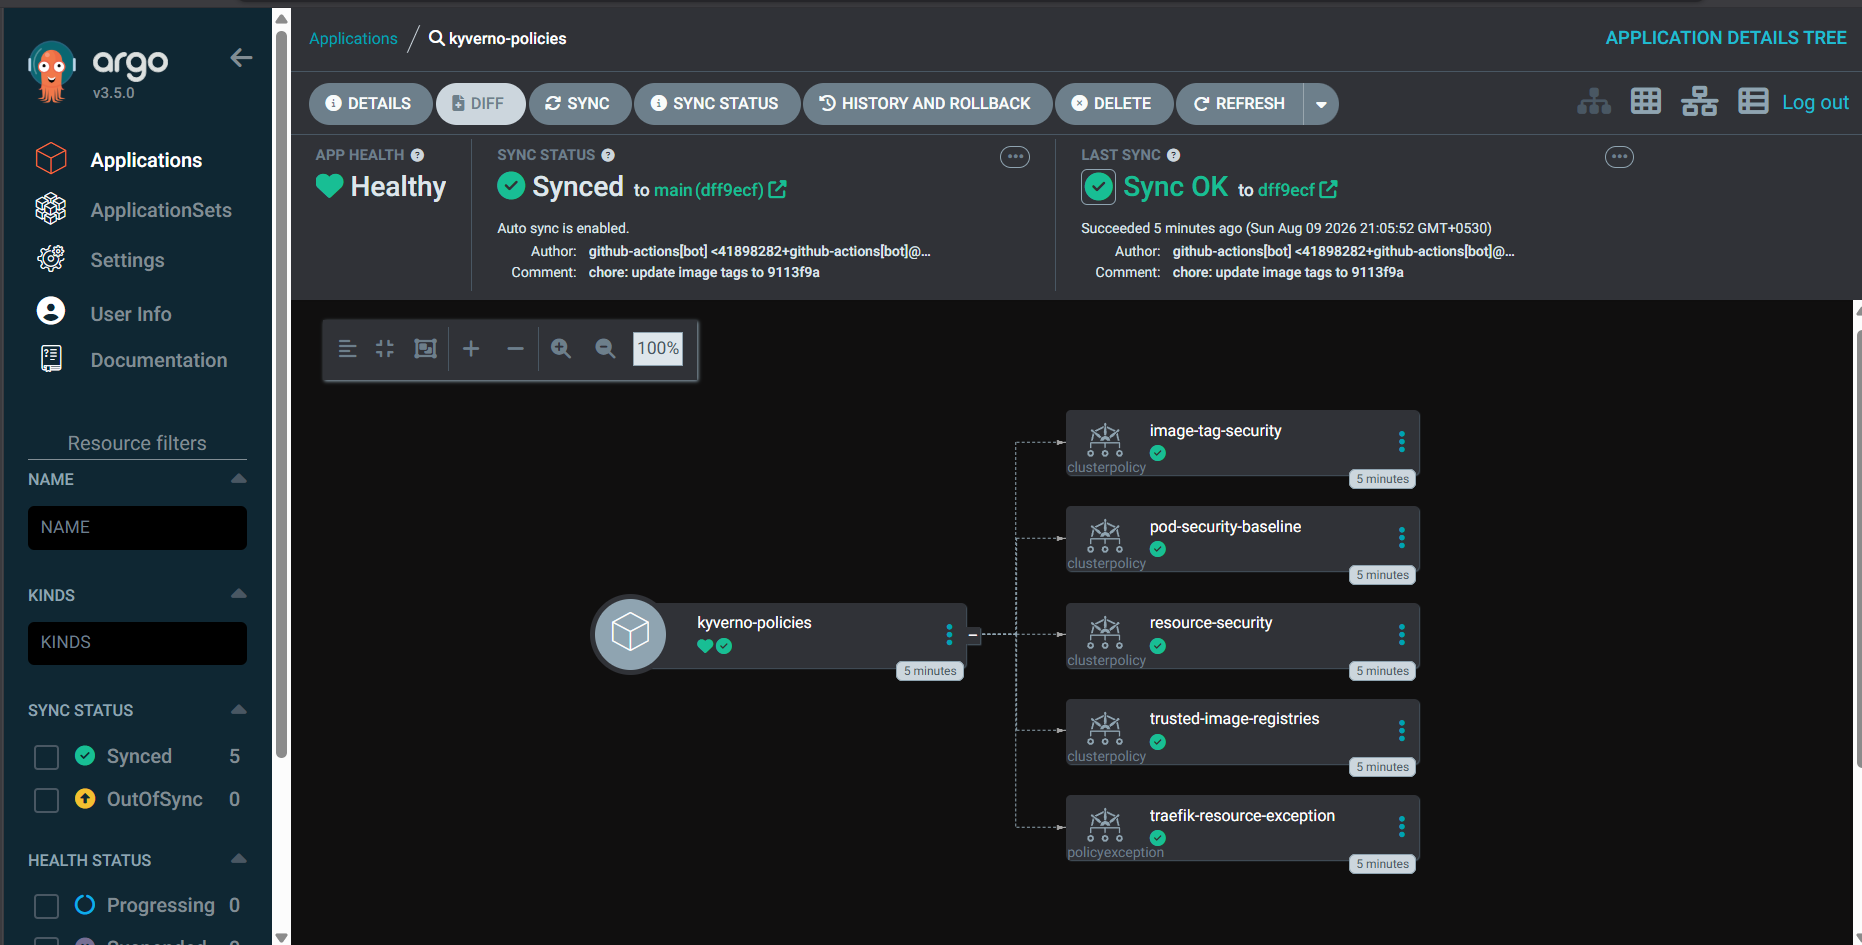Click the NAME filter input field

click(x=137, y=528)
